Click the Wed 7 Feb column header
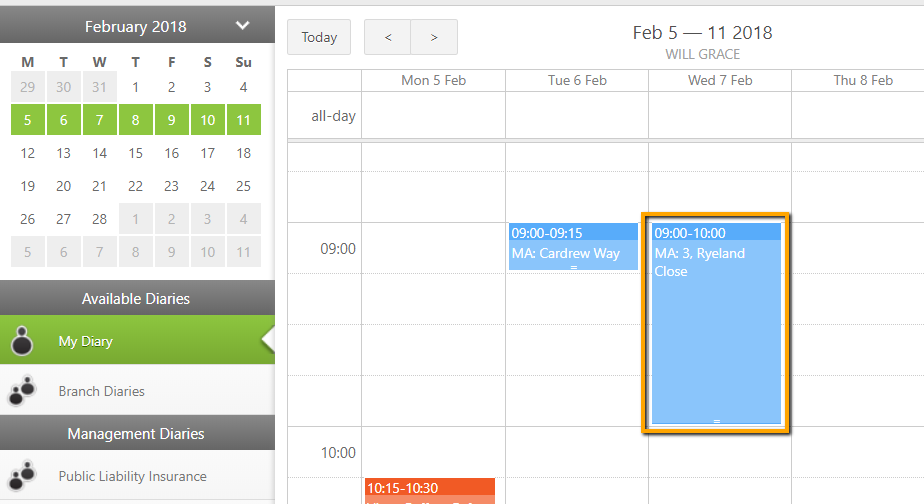The height and width of the screenshot is (504, 924). click(x=720, y=80)
